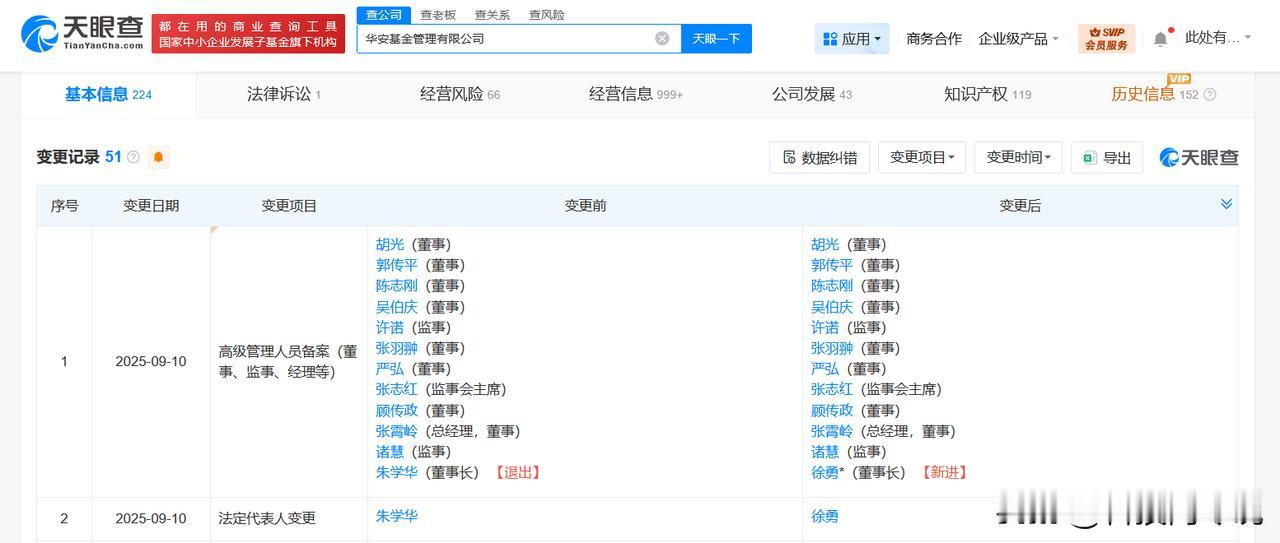Open 张霄岭 link in 变更后 column
The height and width of the screenshot is (543, 1280).
click(x=832, y=431)
